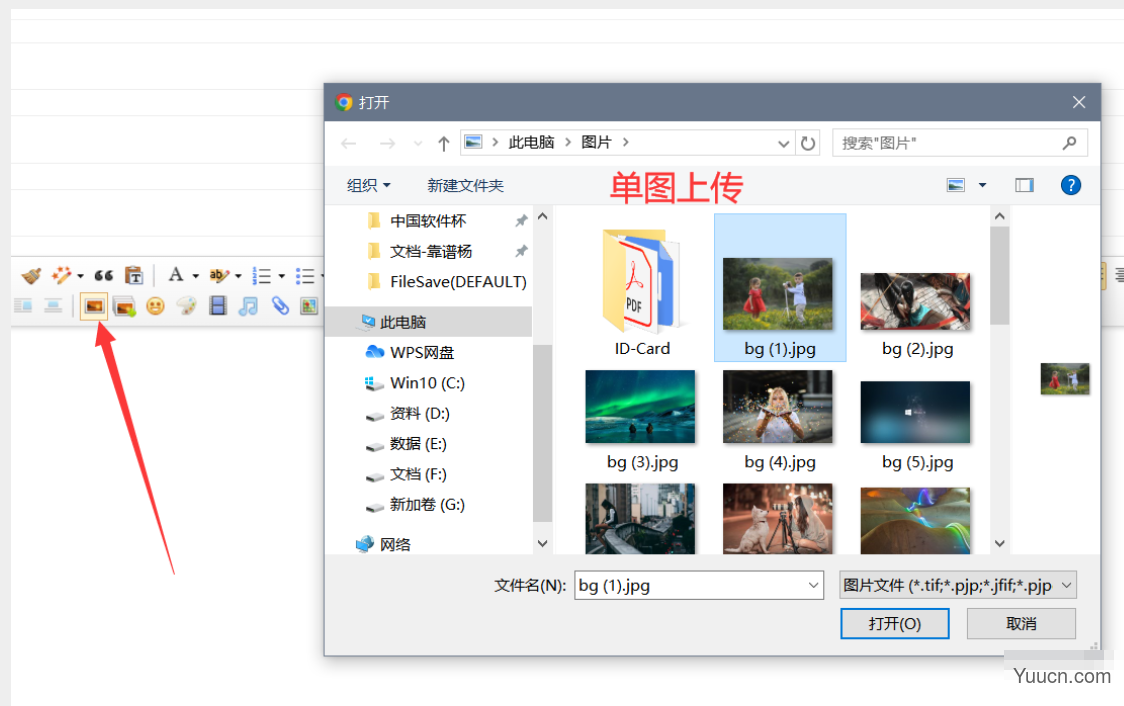Screen dimensions: 1124x706
Task: Click the ordered list icon
Action: [x=262, y=276]
